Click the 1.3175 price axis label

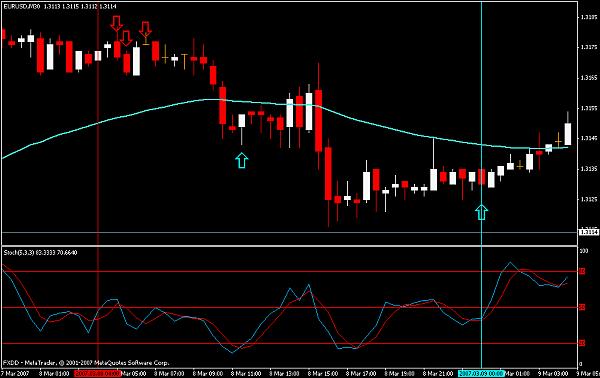[589, 47]
